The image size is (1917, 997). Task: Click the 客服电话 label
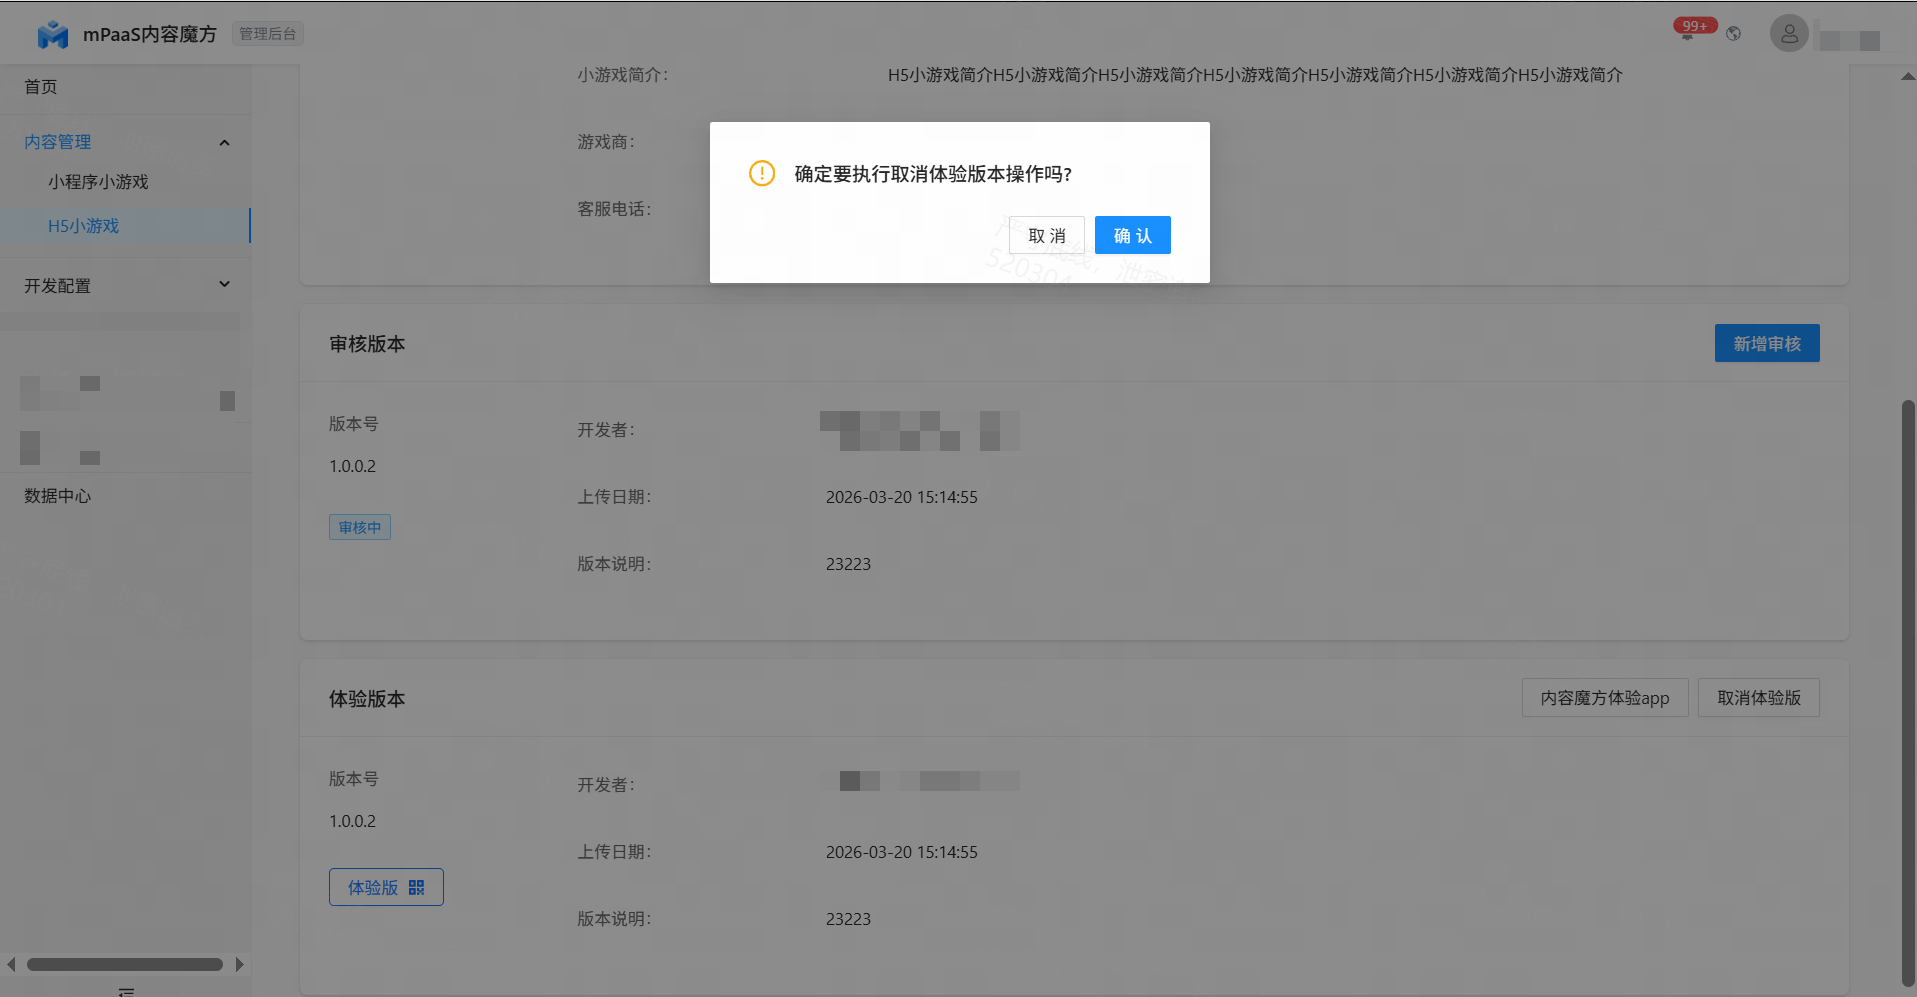coord(614,209)
